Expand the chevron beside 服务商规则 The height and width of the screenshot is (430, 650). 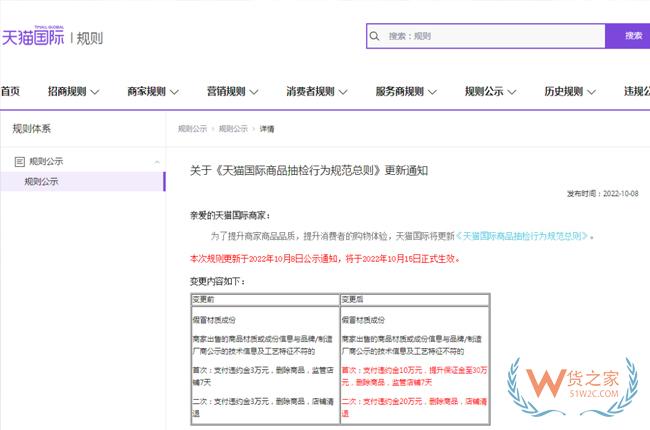click(x=432, y=92)
